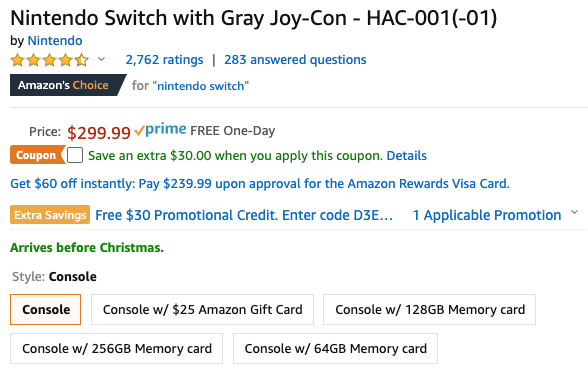Open the rating breakdown chevron beside stars
This screenshot has width=588, height=377.
(x=101, y=59)
